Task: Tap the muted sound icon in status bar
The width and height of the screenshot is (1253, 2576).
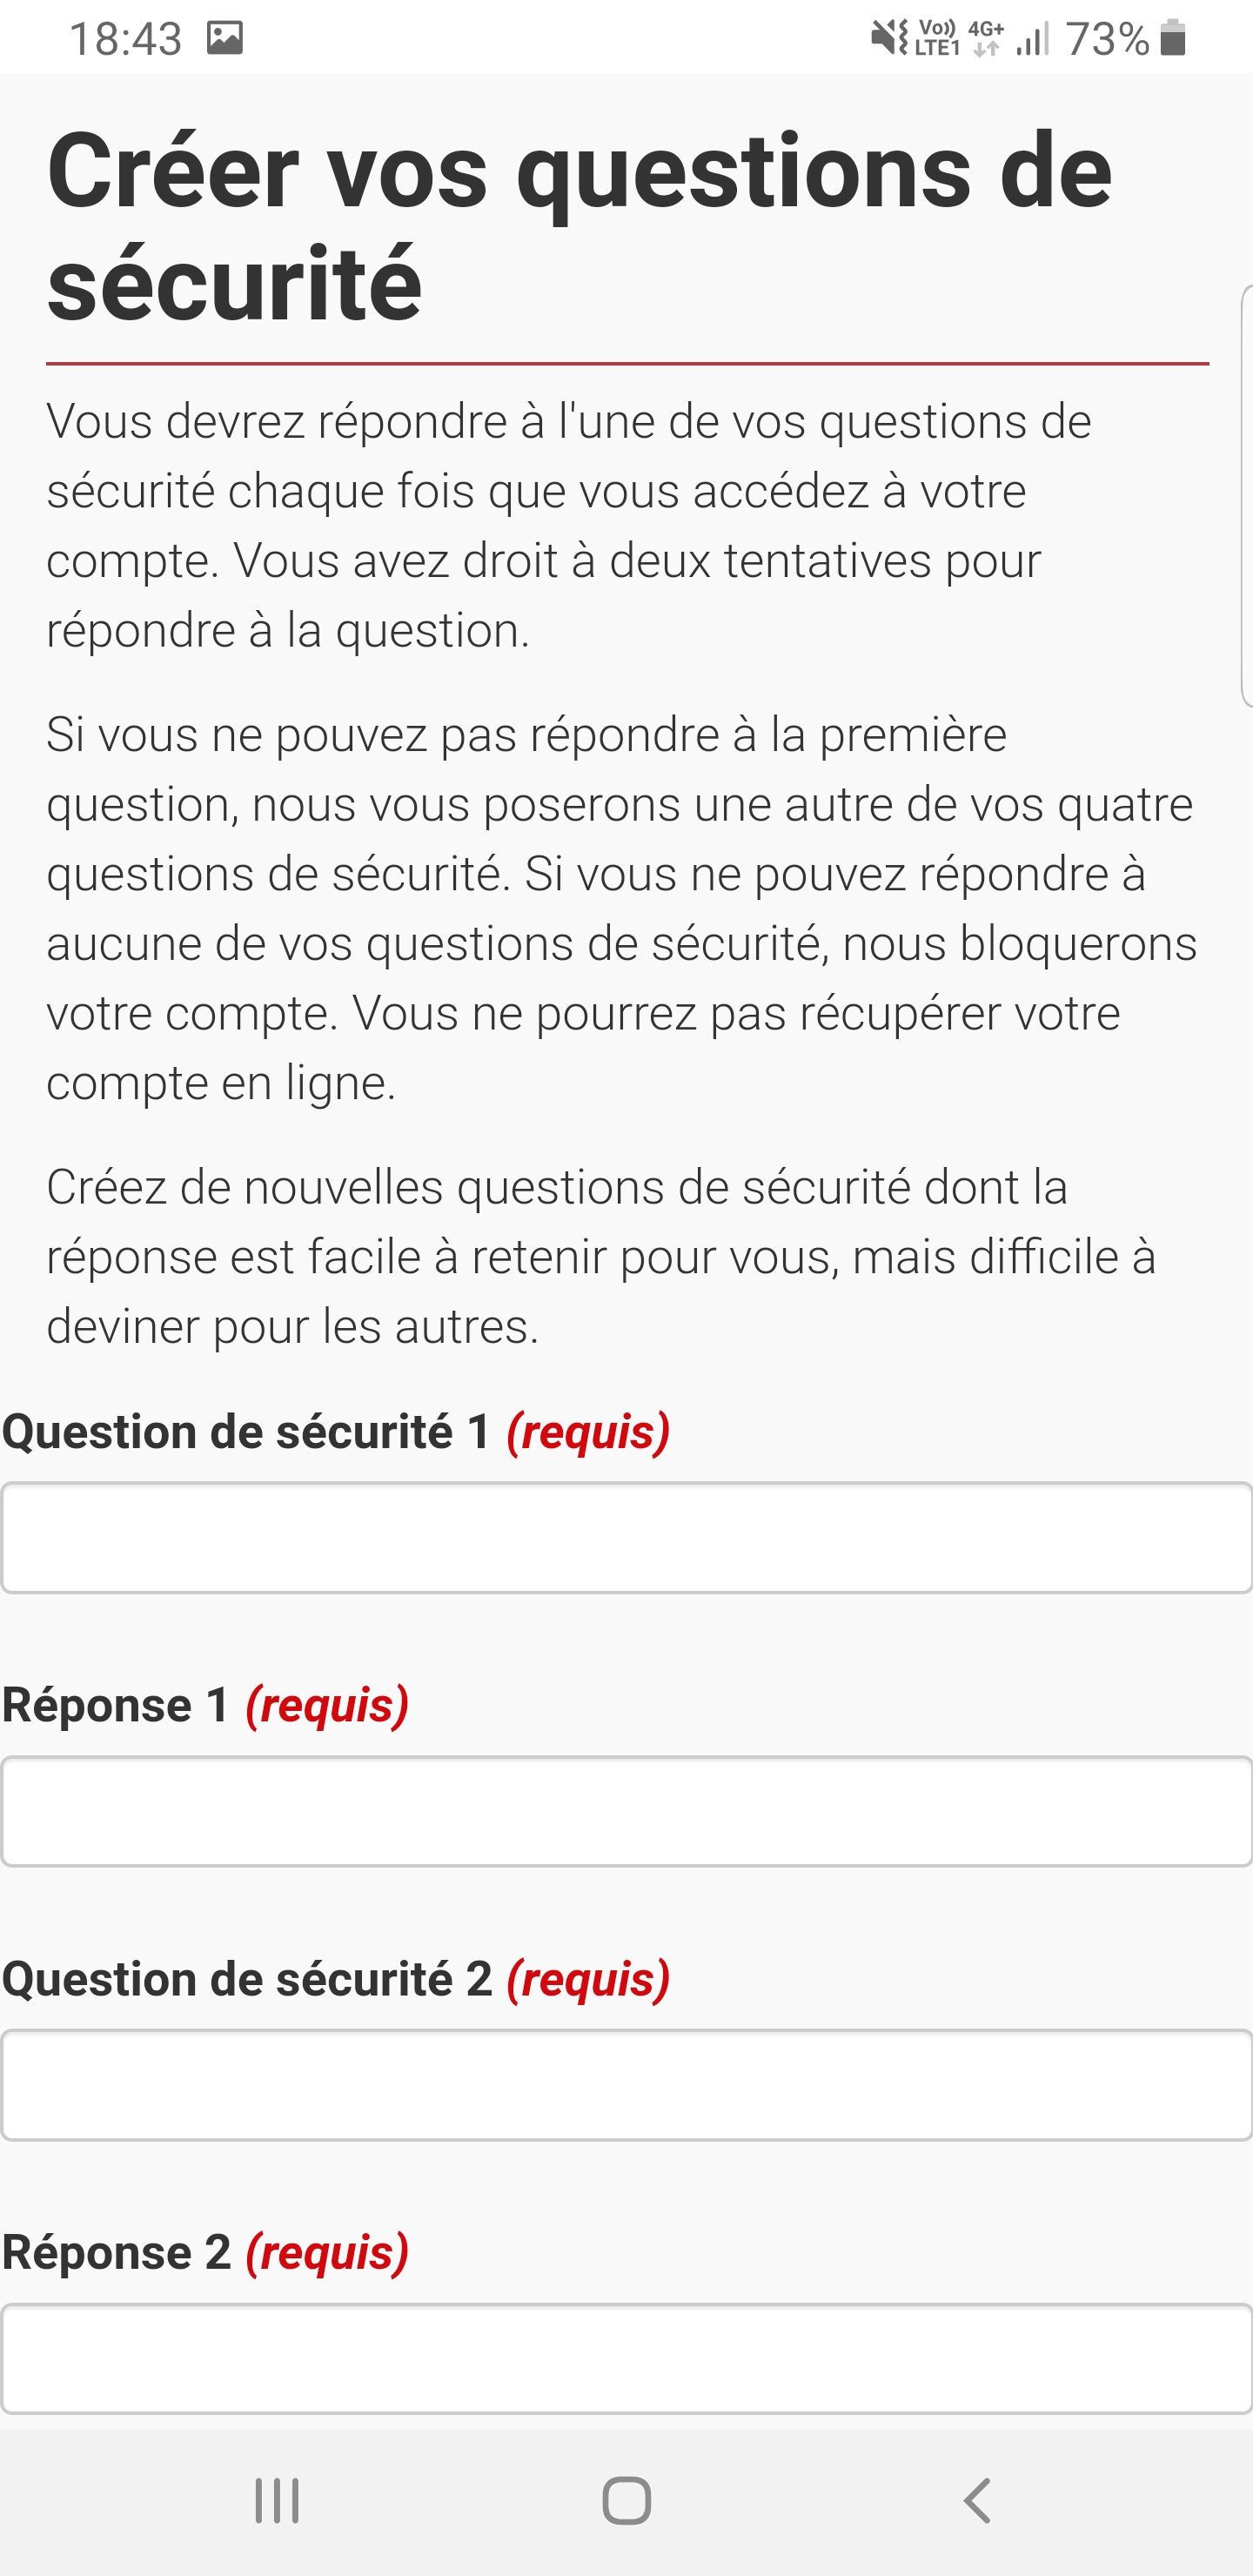Action: [888, 38]
